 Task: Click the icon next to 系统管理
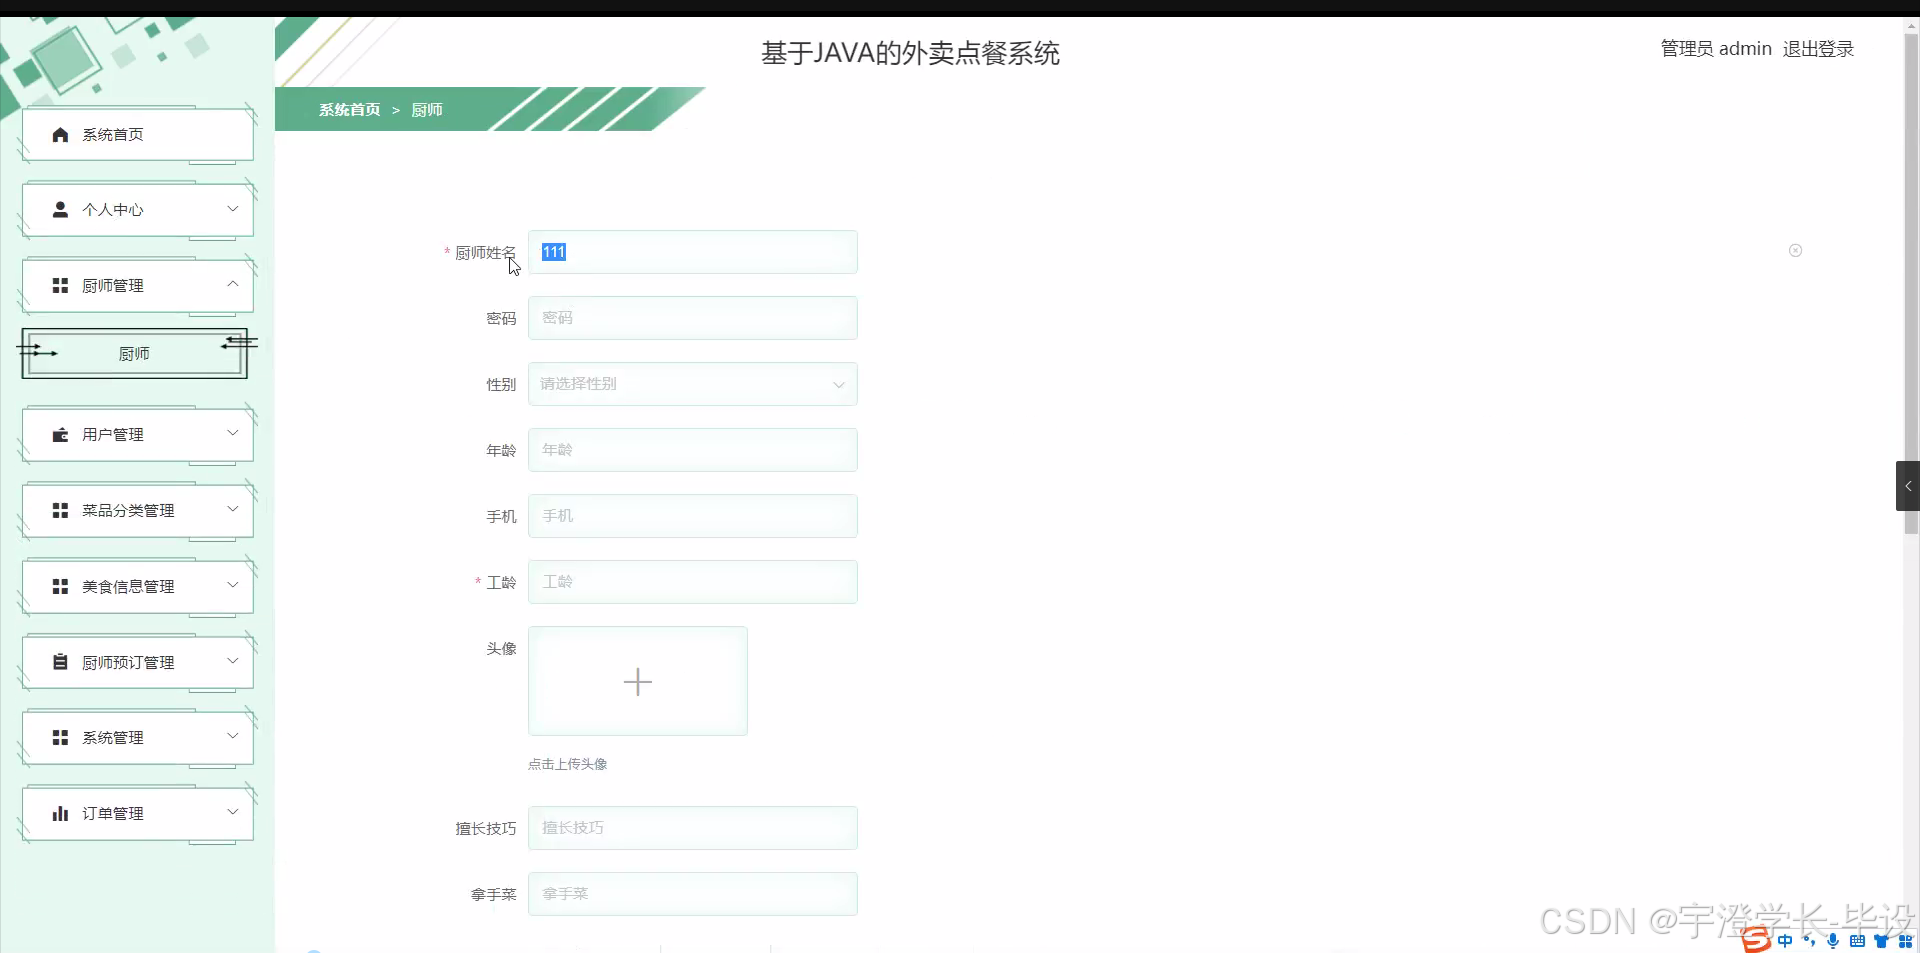click(x=59, y=737)
